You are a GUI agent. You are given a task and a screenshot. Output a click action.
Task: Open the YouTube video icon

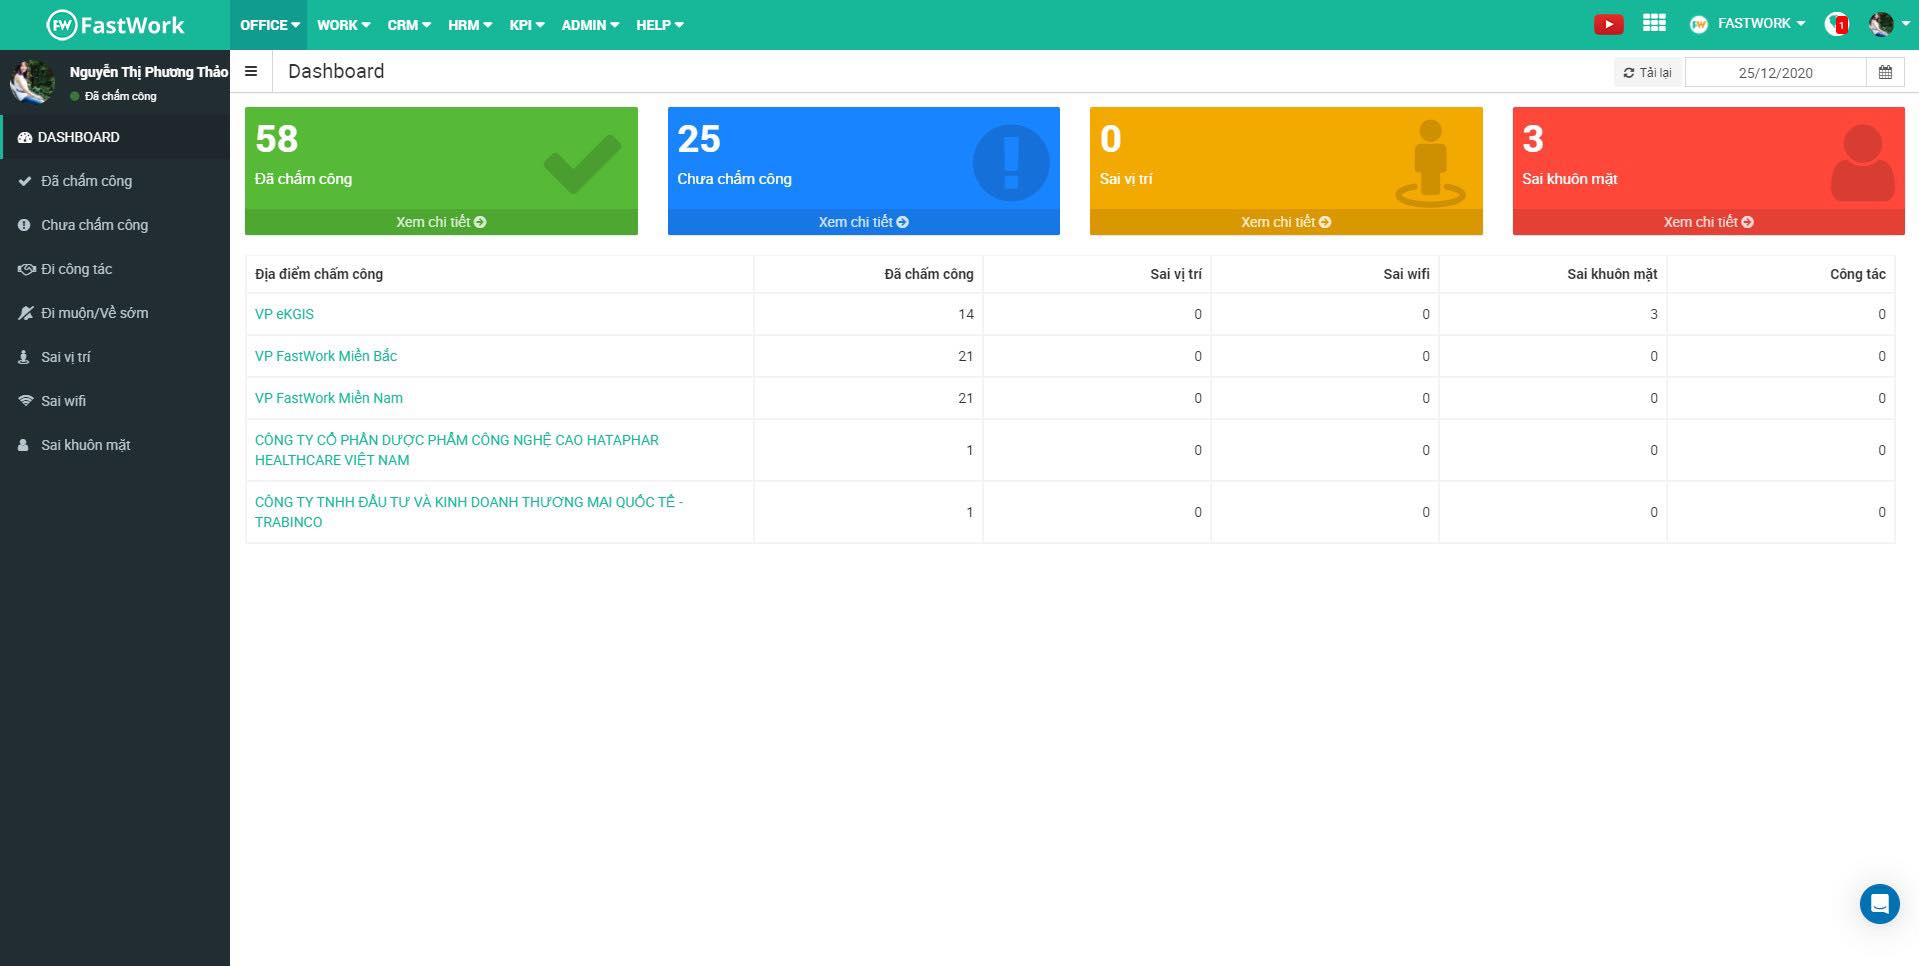(x=1608, y=24)
